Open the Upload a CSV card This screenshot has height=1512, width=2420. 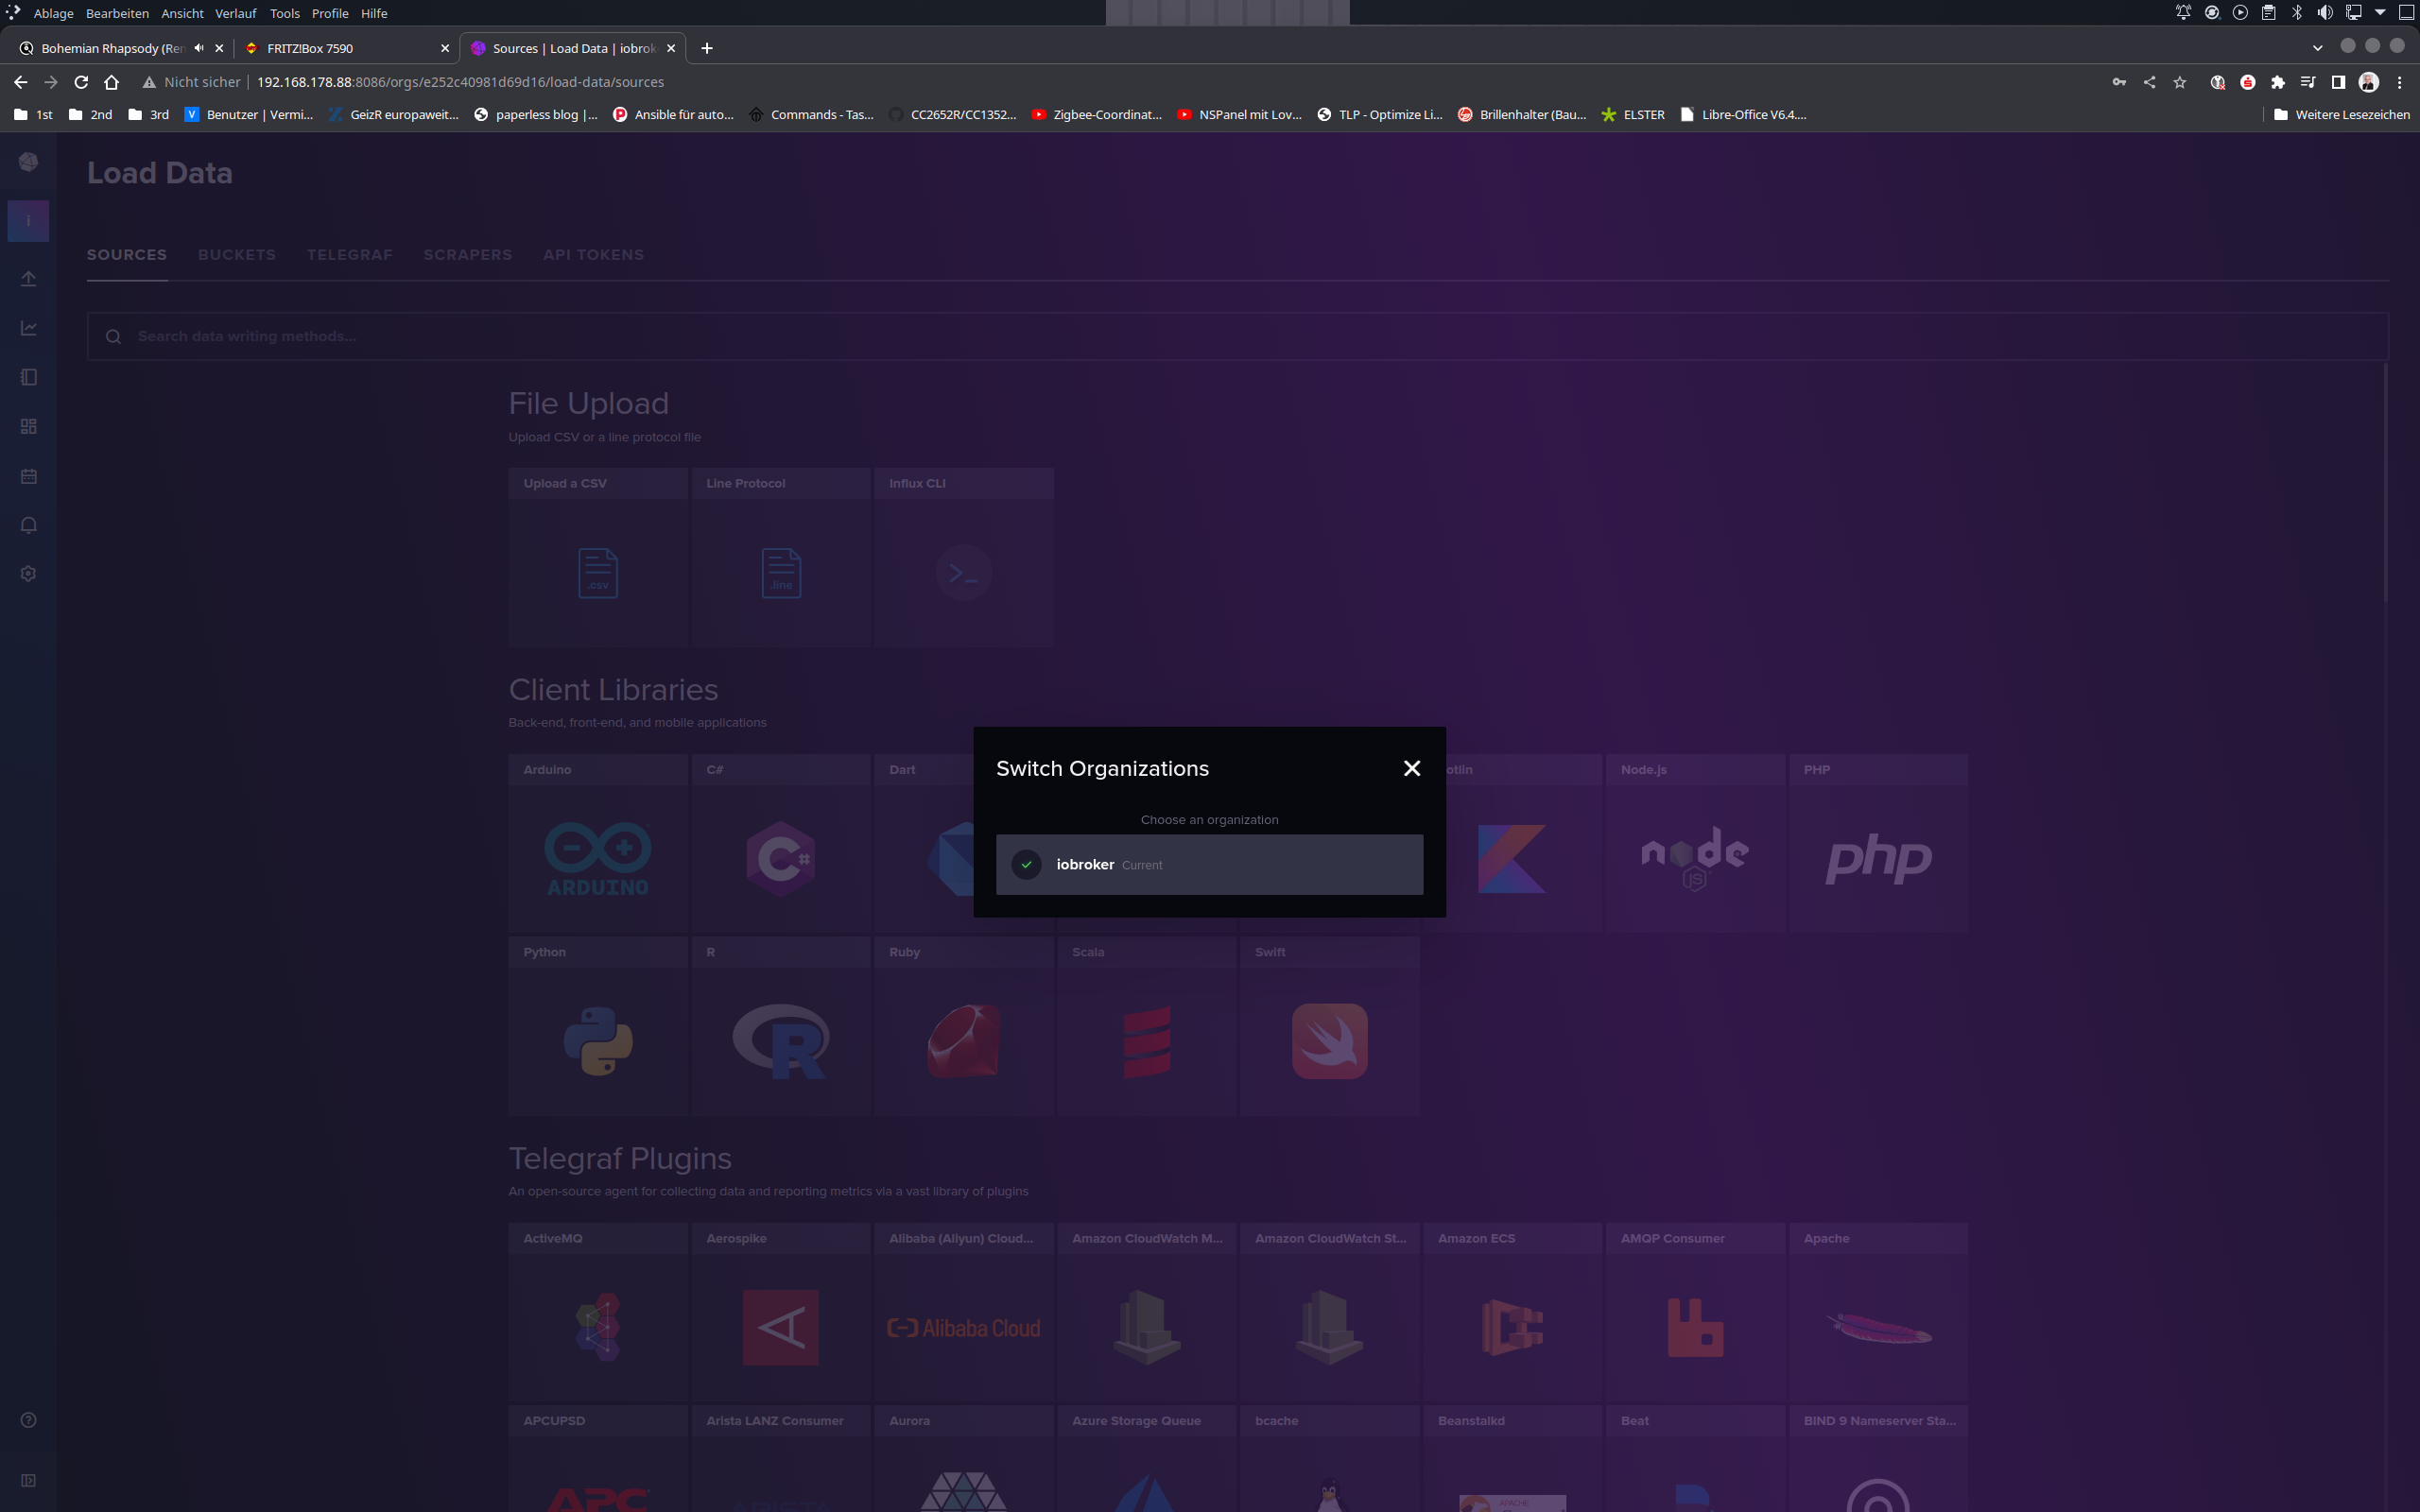598,557
